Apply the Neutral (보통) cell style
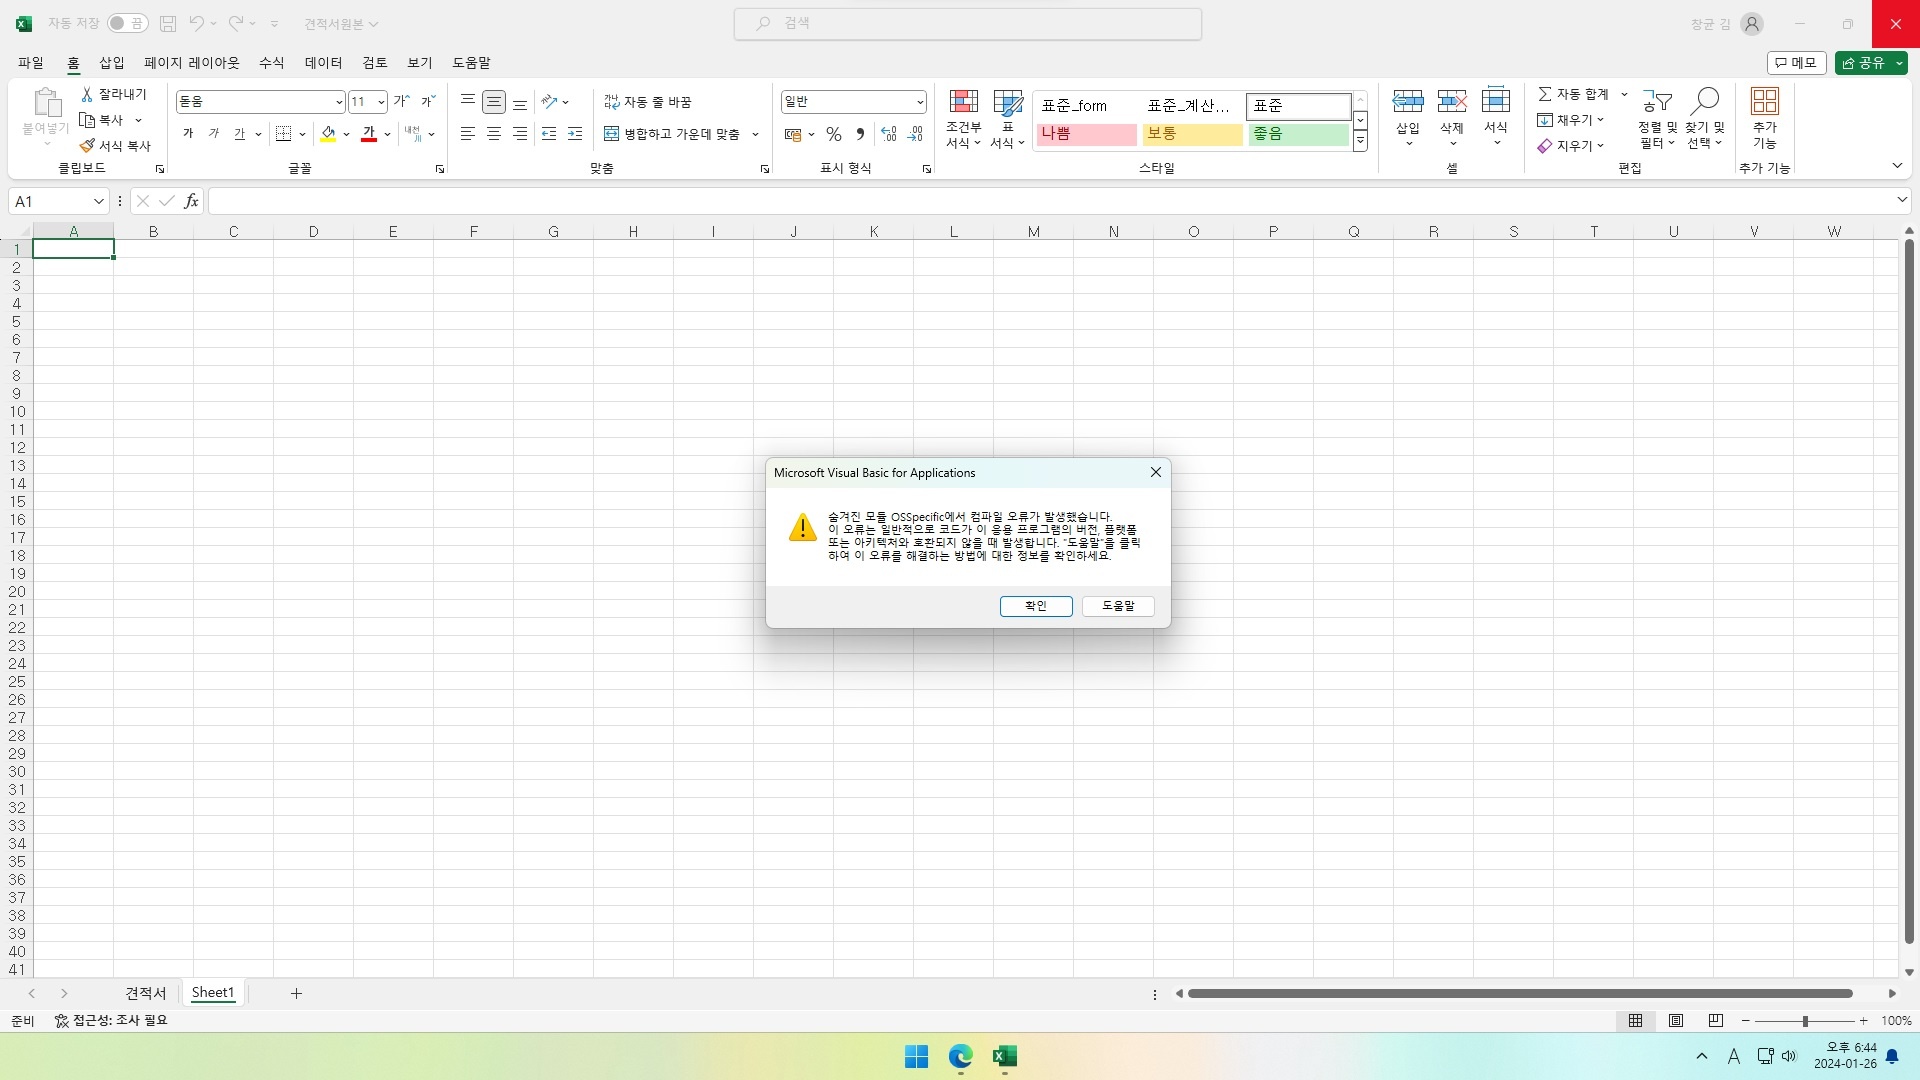Screen dimensions: 1920x1080 pos(1193,134)
